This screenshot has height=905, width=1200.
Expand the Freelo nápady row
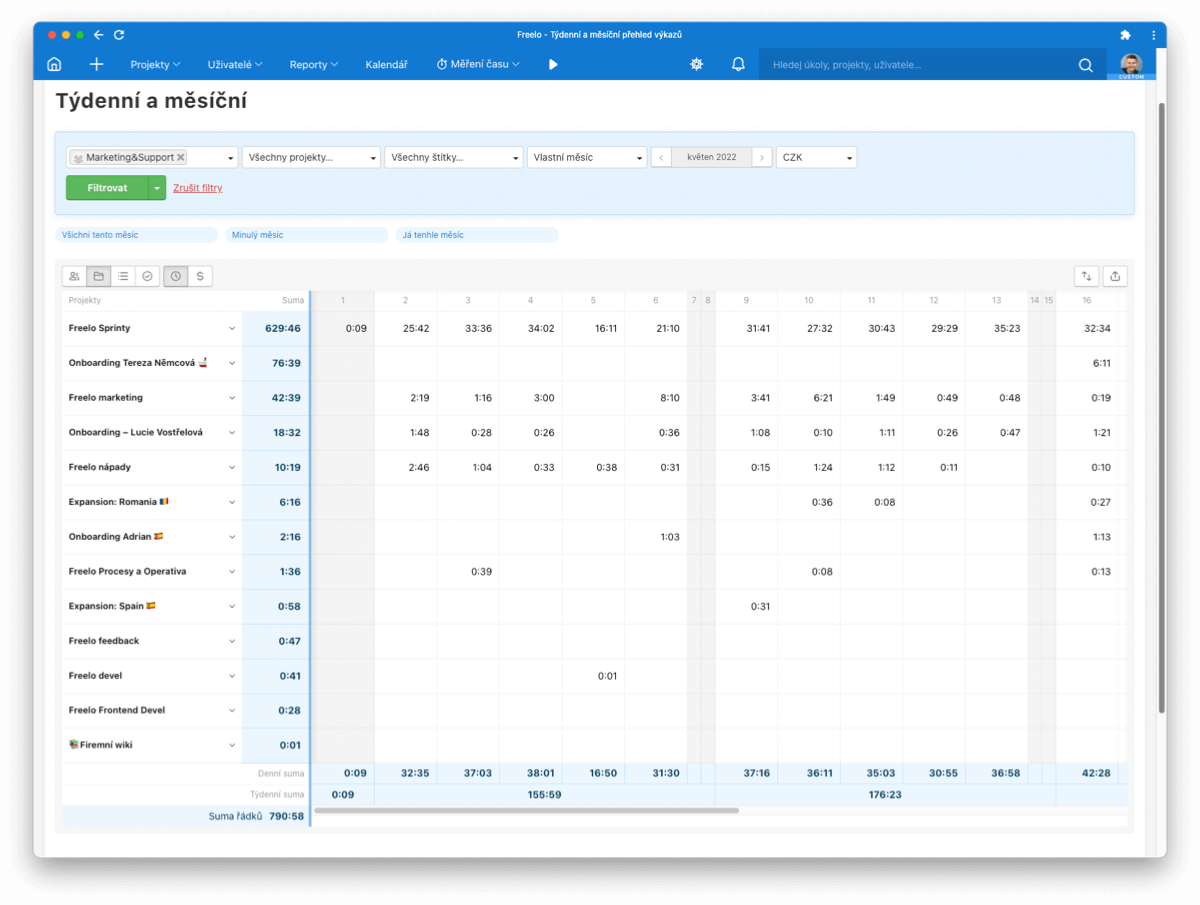[x=232, y=467]
